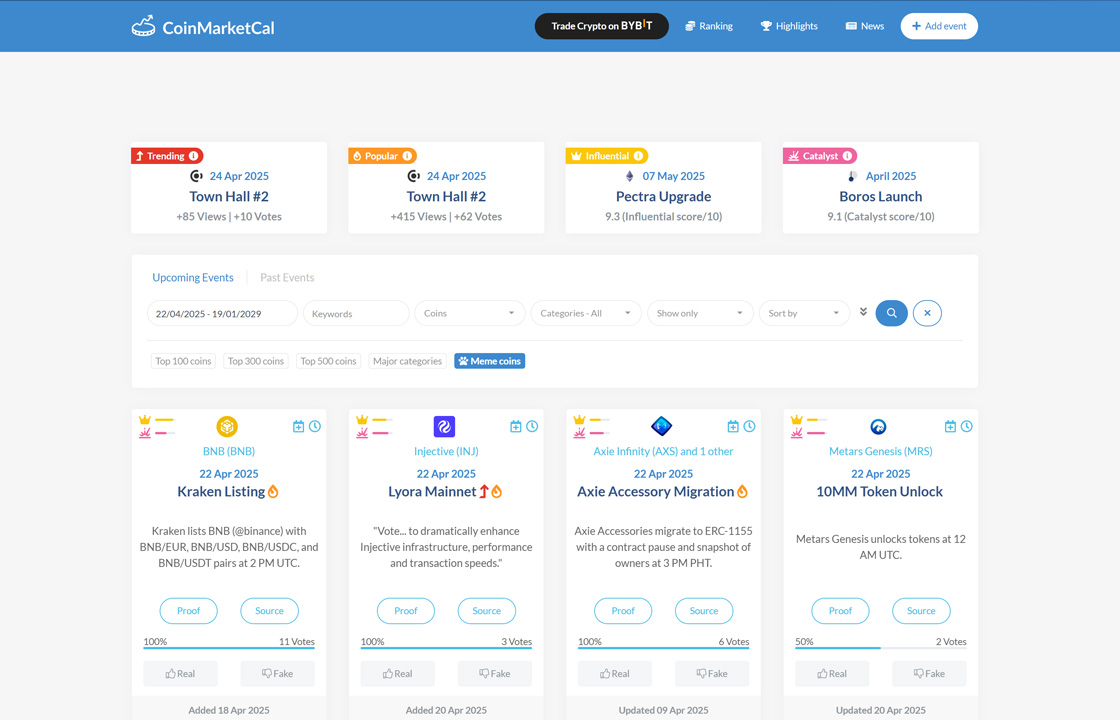Open Ranking in the top navigation
Screen dimensions: 1120x720
[x=709, y=26]
